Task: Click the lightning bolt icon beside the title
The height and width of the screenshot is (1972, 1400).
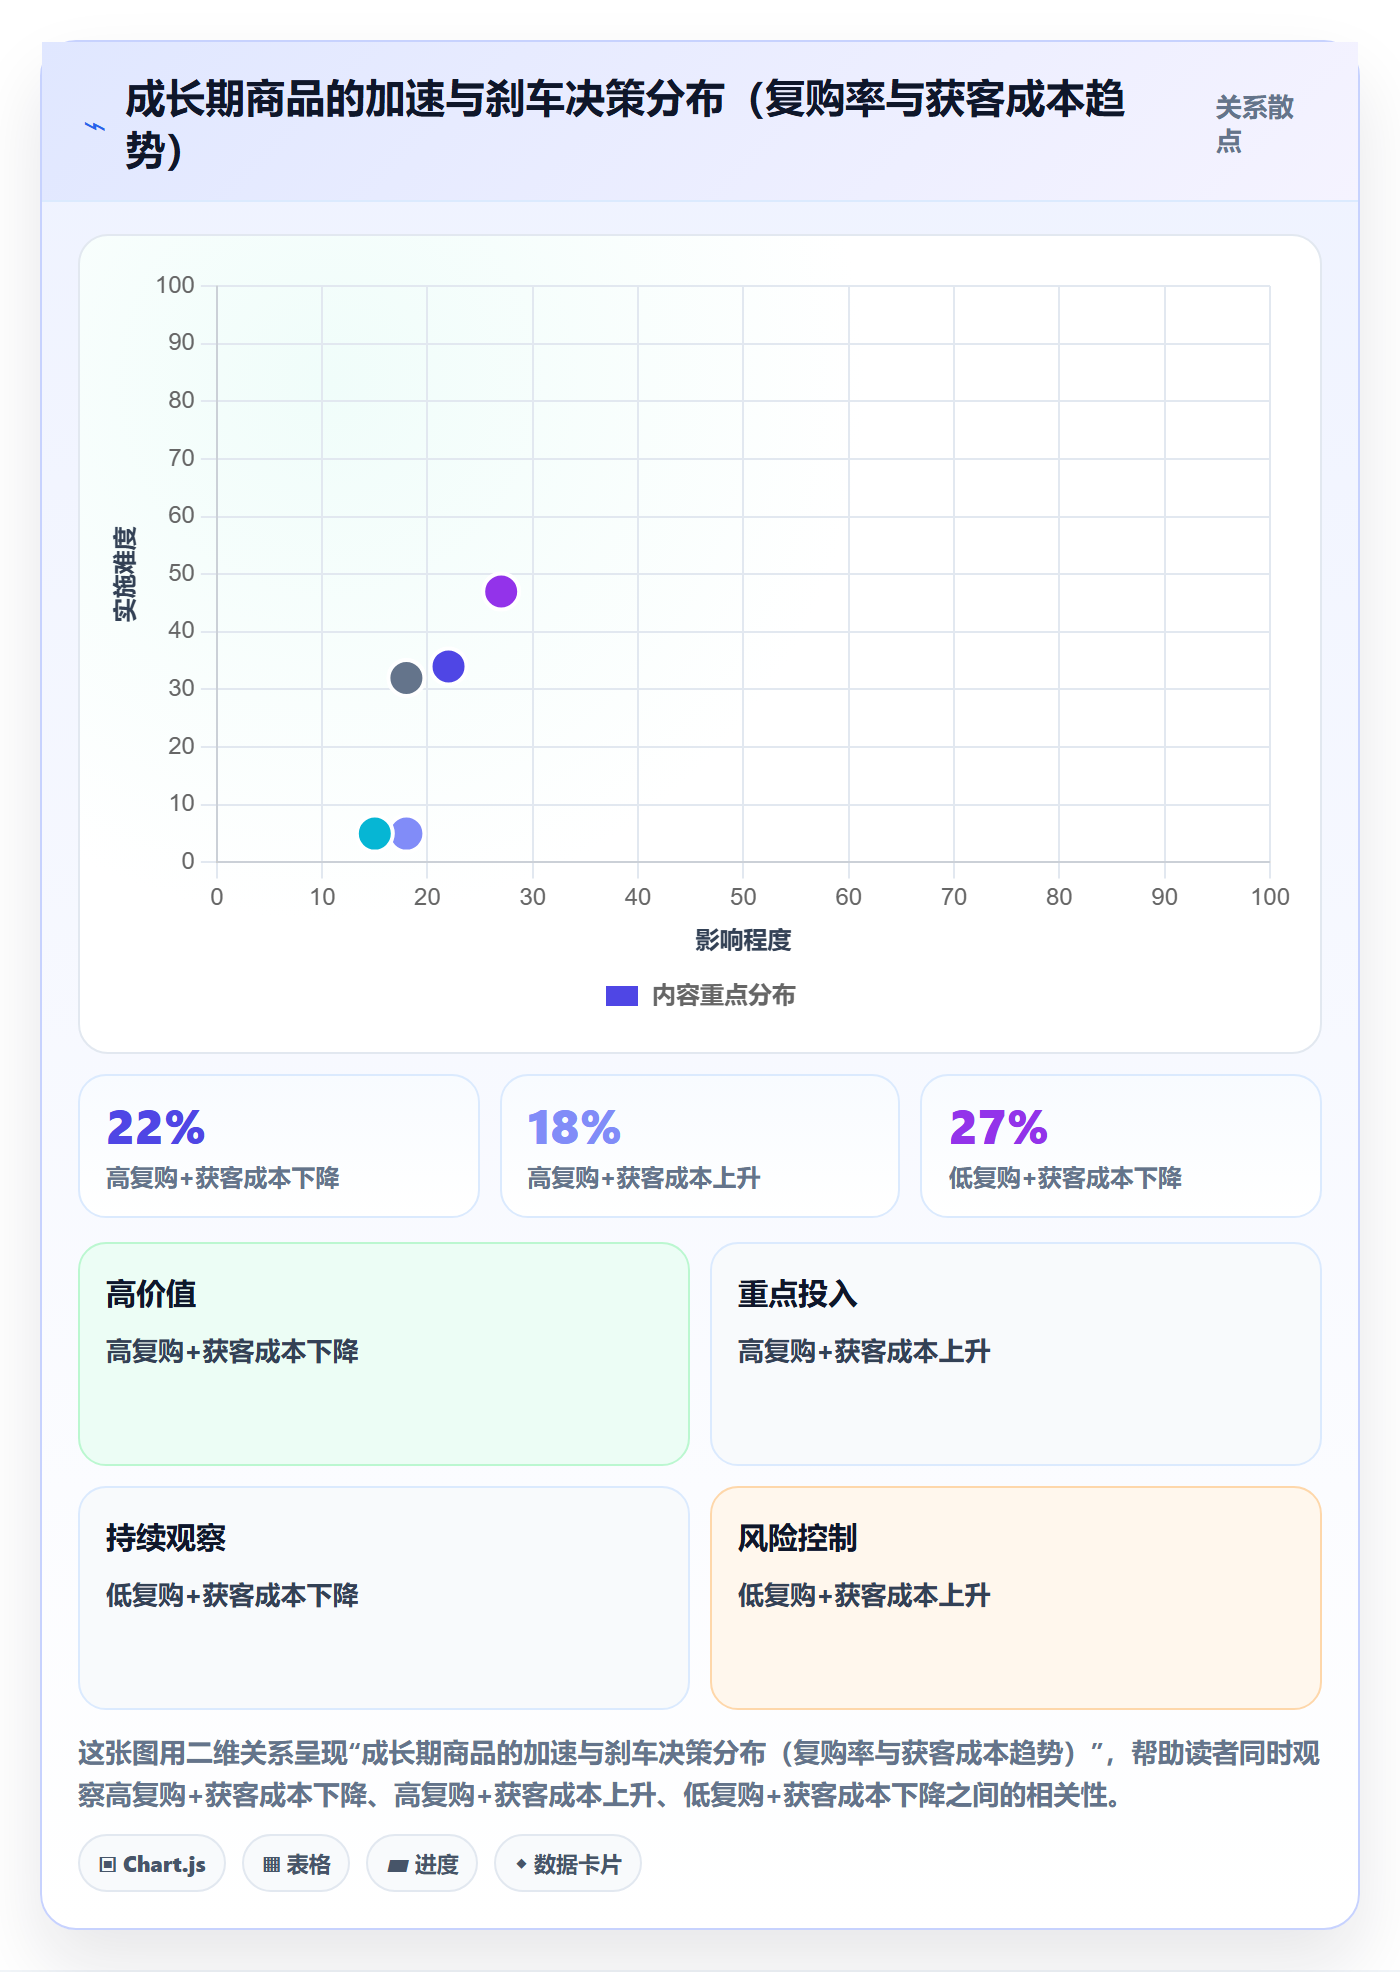Action: tap(95, 126)
